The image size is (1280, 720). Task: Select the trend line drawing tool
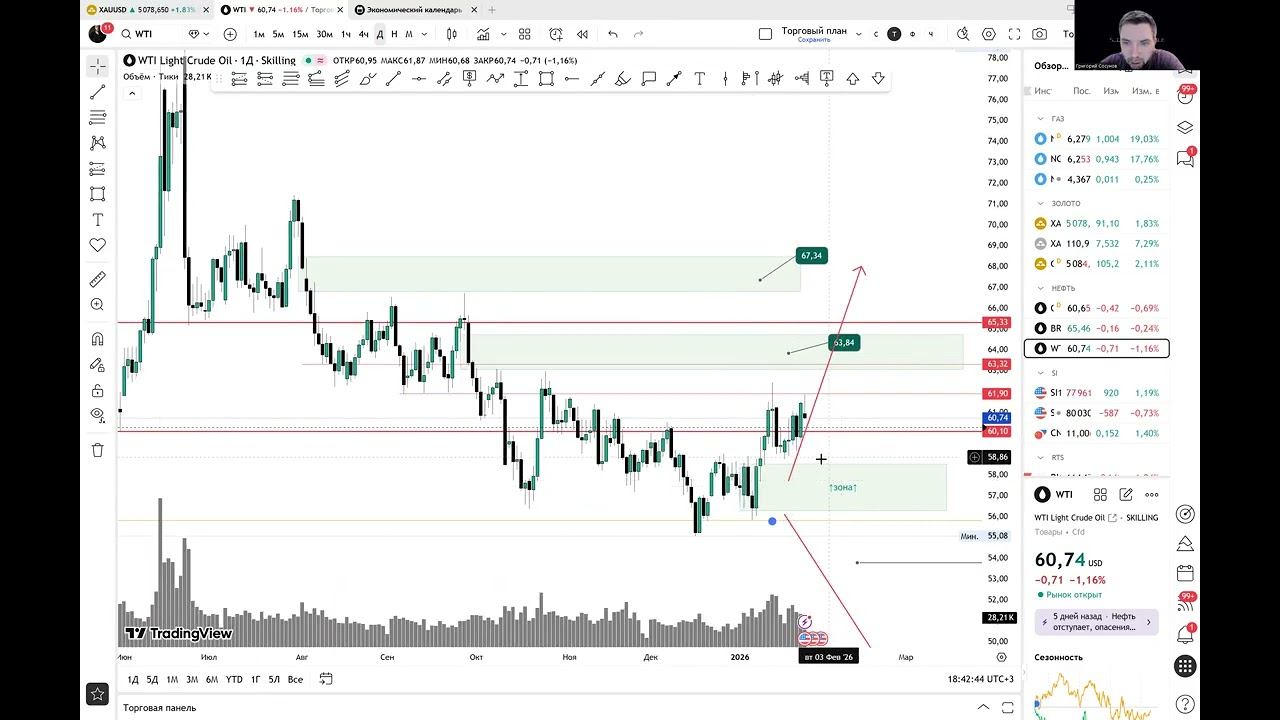[x=97, y=92]
